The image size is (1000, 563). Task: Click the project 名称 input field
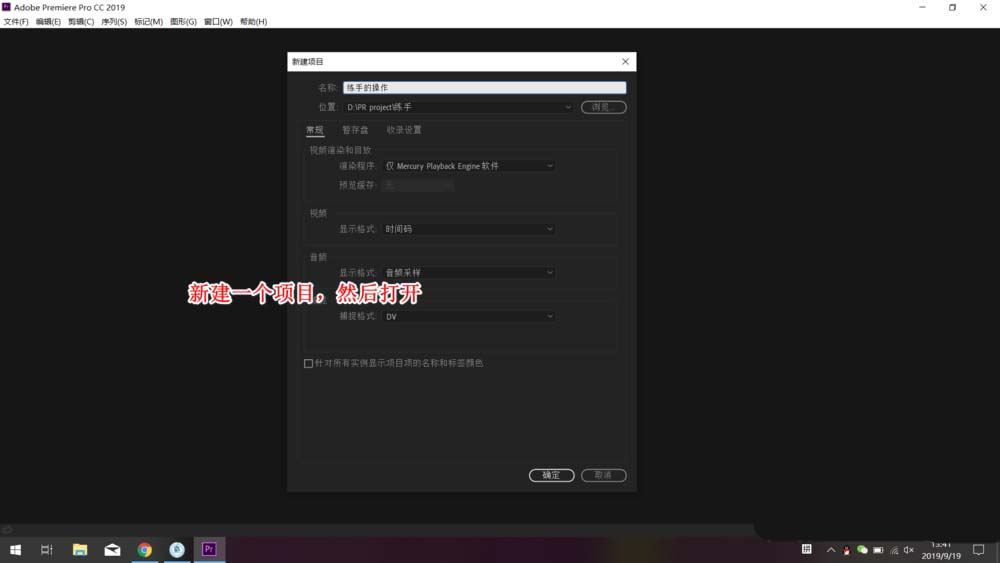tap(485, 87)
